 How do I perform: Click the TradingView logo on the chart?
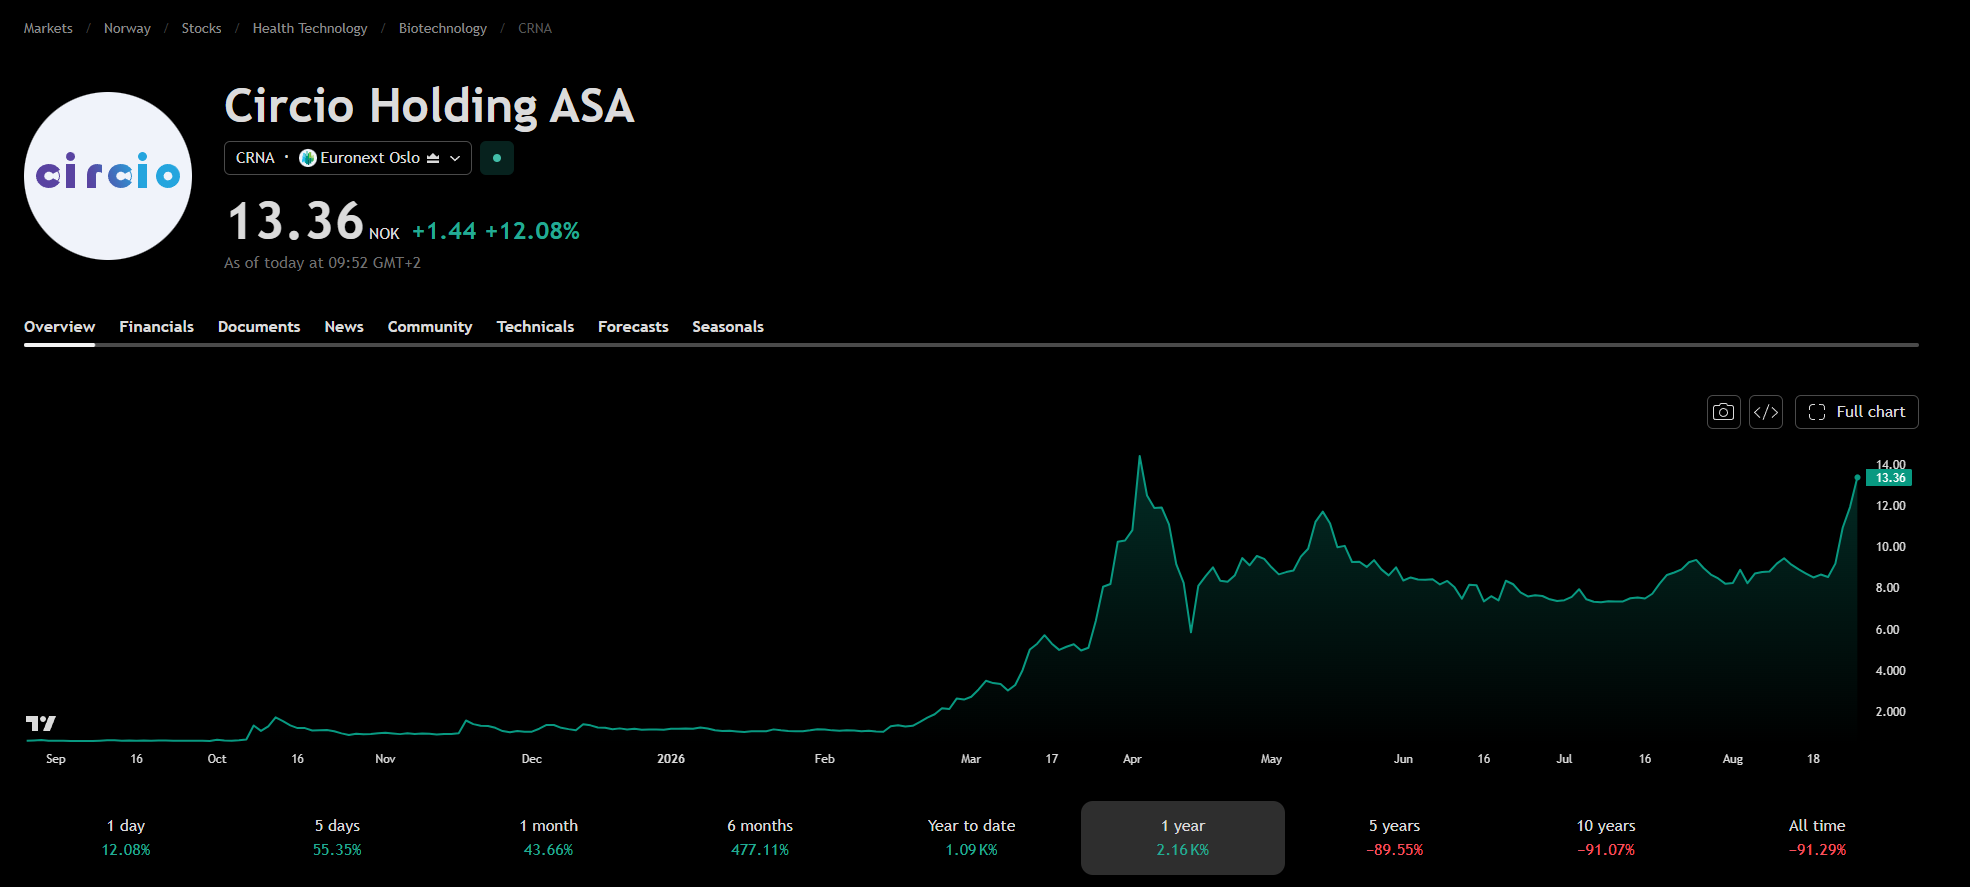[41, 723]
